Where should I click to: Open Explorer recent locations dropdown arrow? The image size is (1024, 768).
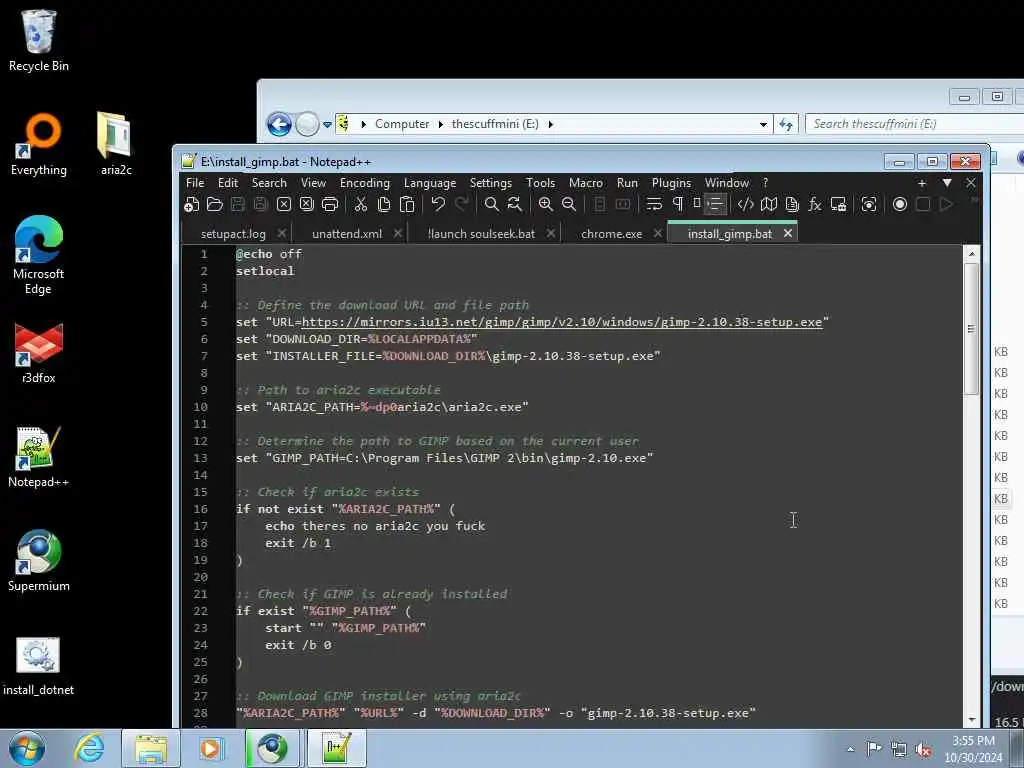[x=327, y=124]
